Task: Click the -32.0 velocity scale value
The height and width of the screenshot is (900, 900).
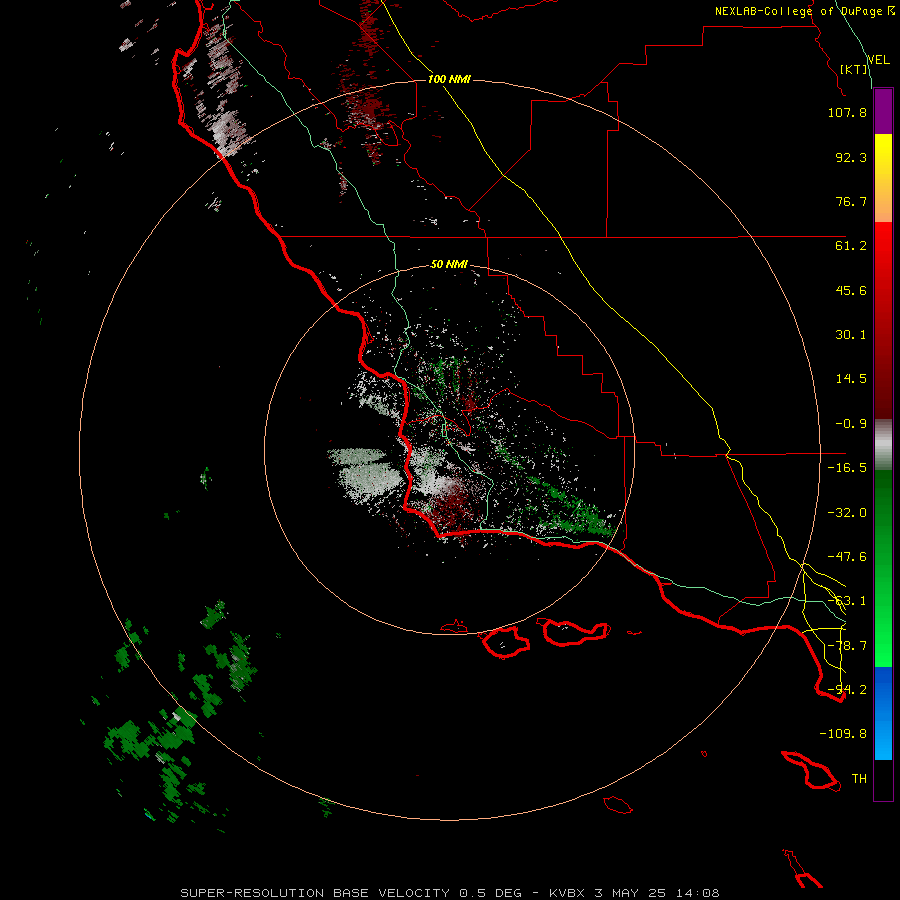Action: click(847, 513)
